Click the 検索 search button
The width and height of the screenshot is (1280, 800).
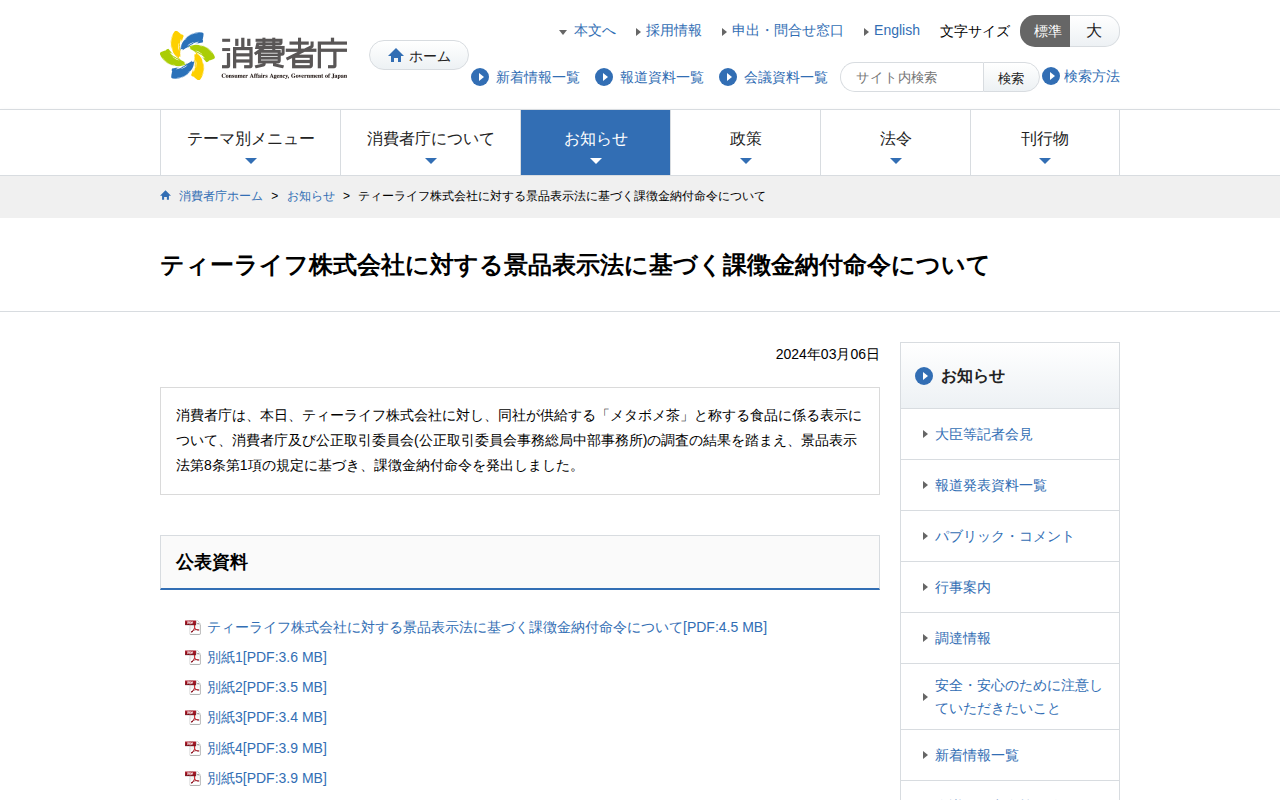tap(1011, 77)
